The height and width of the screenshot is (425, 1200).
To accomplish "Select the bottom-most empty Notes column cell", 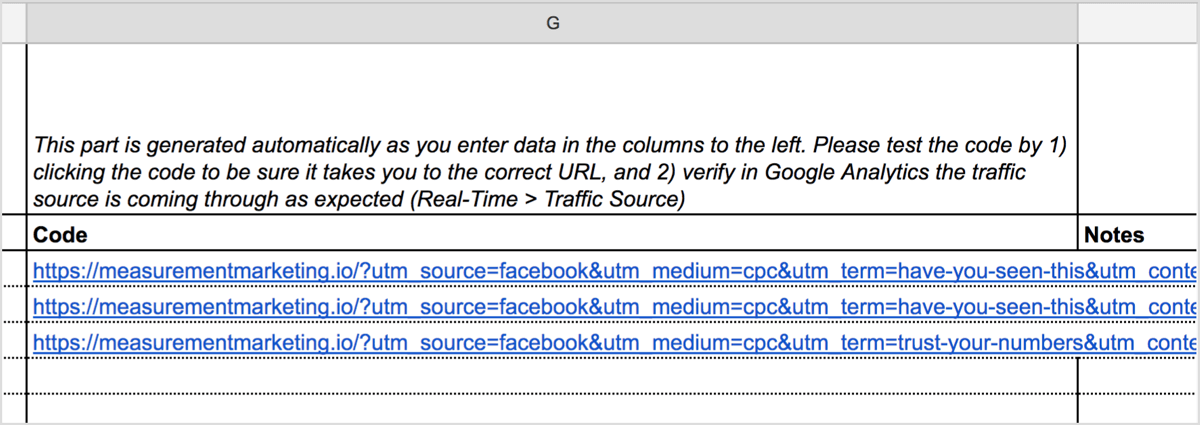I will (x=1137, y=409).
